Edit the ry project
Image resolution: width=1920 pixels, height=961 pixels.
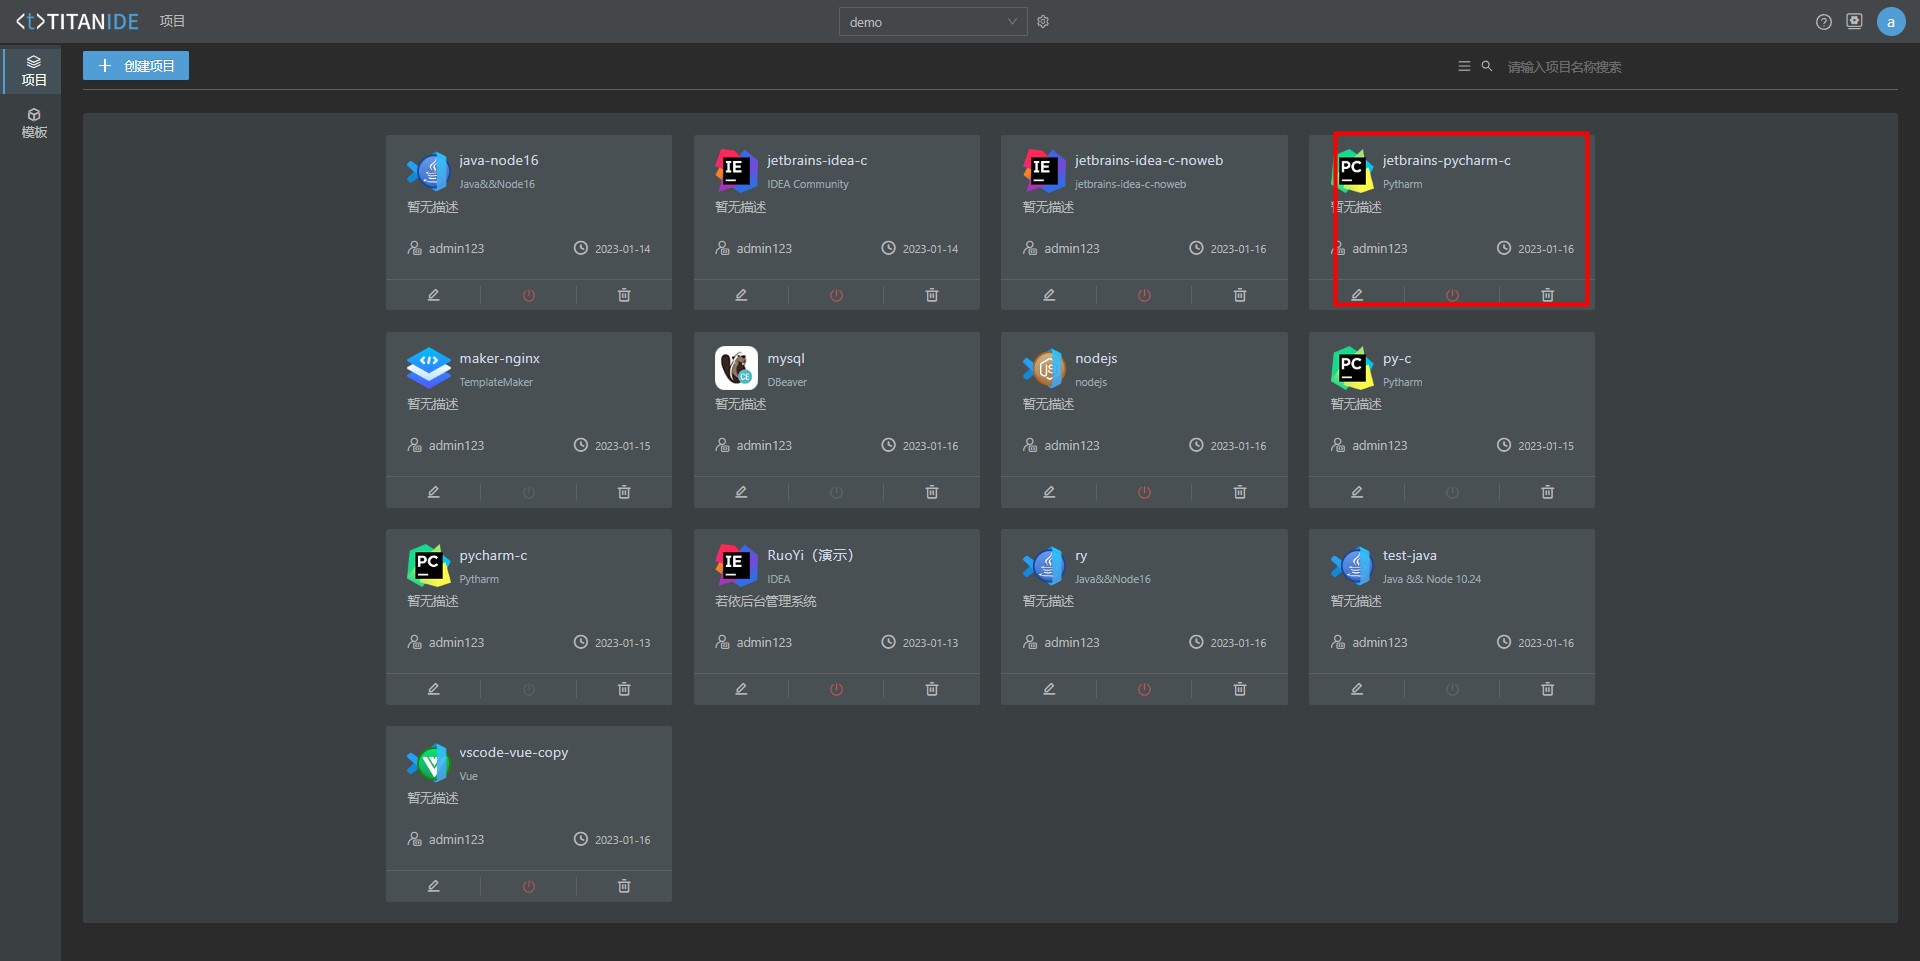pos(1049,689)
